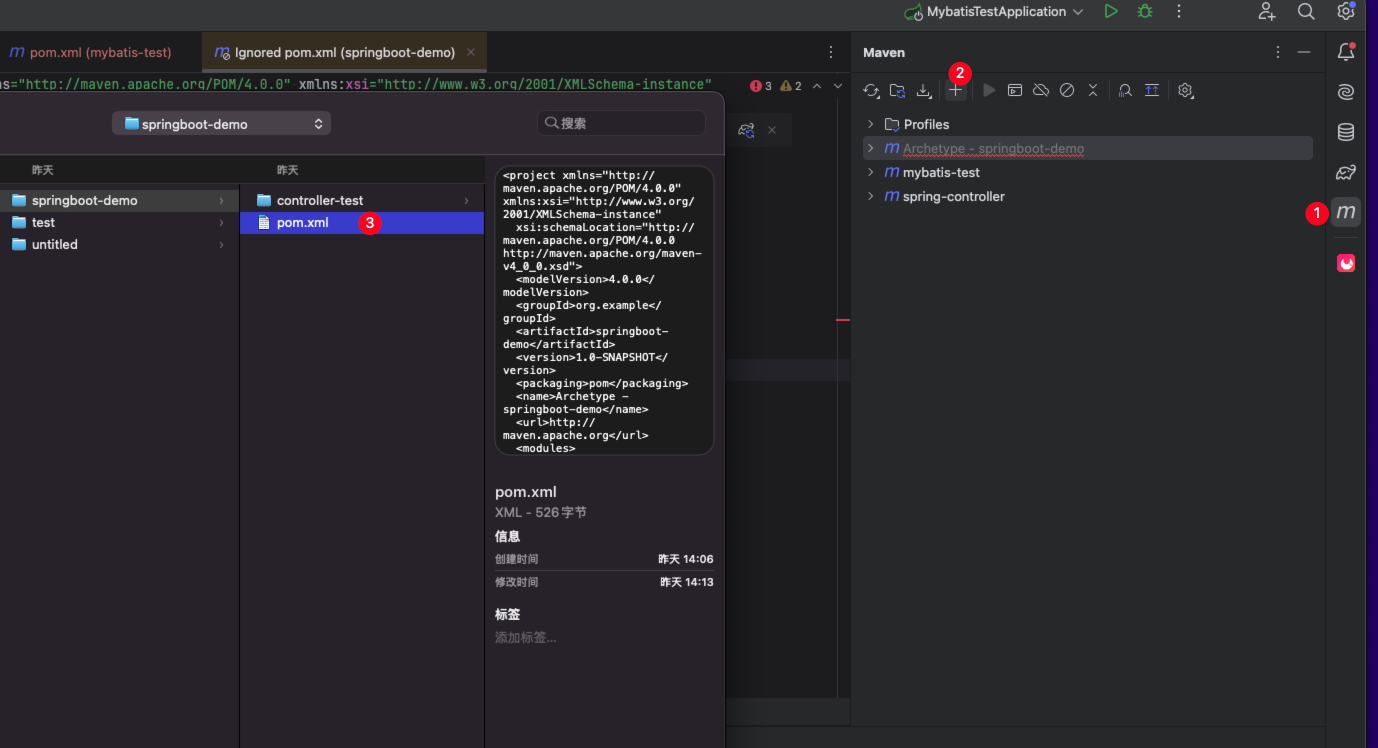Click the pink plugin icon in the right sidebar

(x=1346, y=263)
